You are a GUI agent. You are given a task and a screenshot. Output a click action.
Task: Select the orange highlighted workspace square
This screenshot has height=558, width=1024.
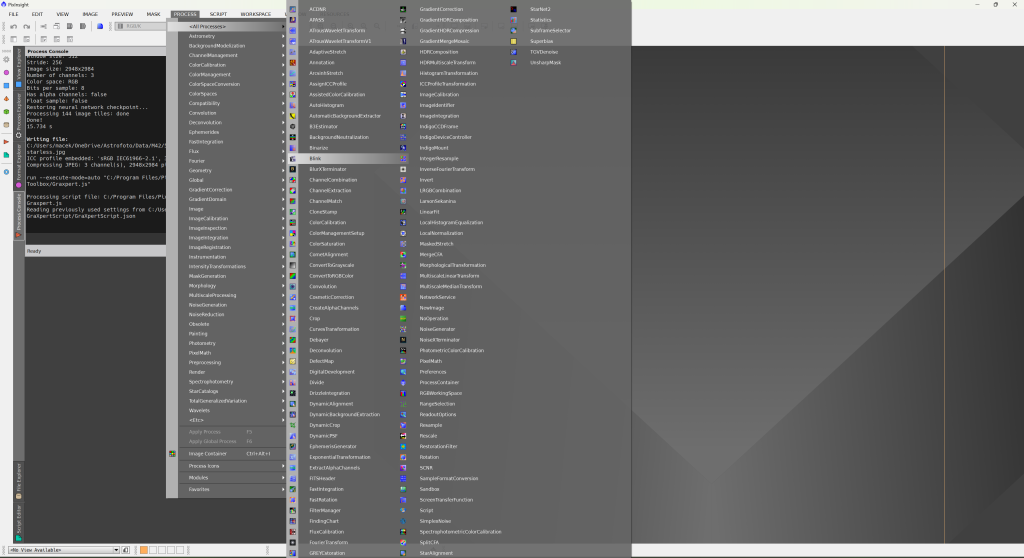click(x=143, y=550)
